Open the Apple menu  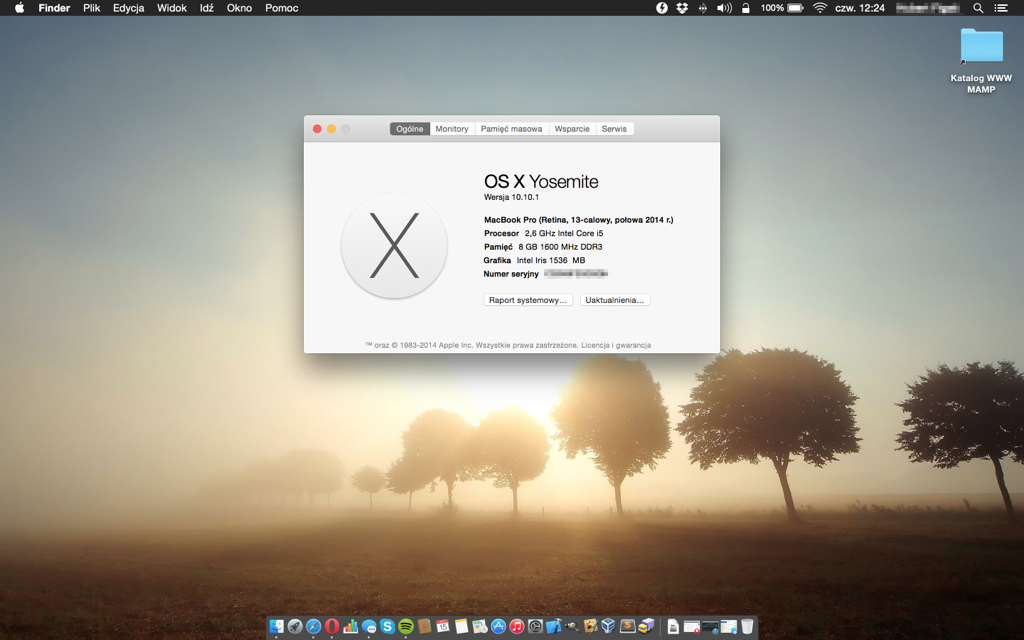[x=20, y=8]
